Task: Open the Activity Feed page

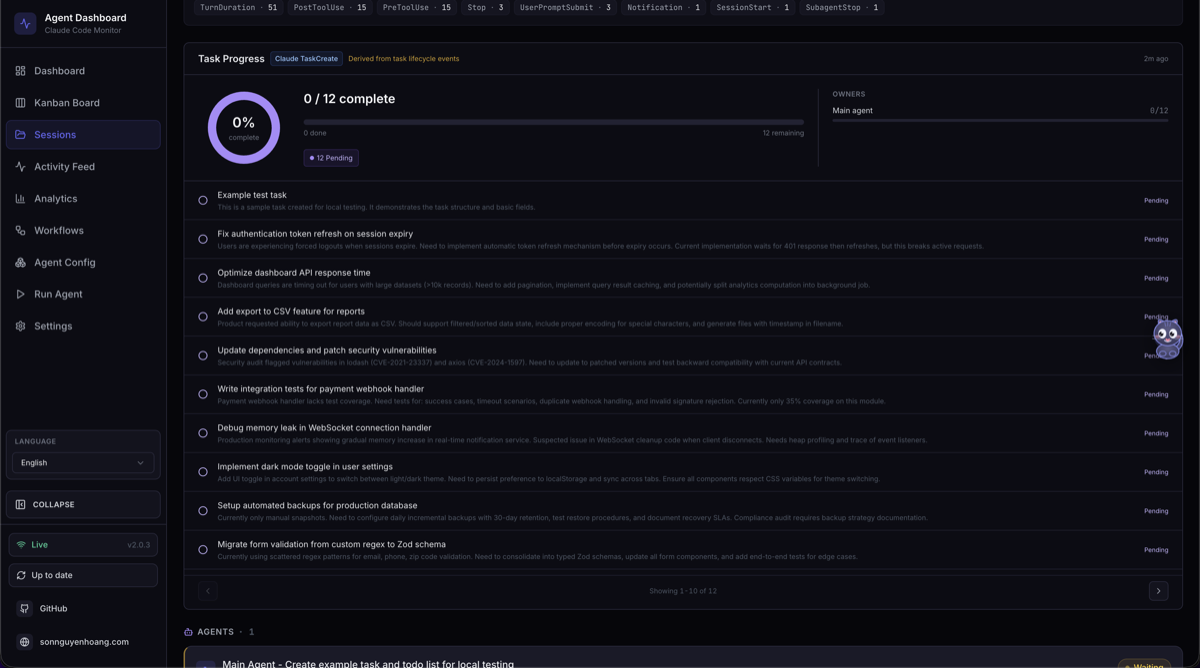Action: [x=83, y=167]
